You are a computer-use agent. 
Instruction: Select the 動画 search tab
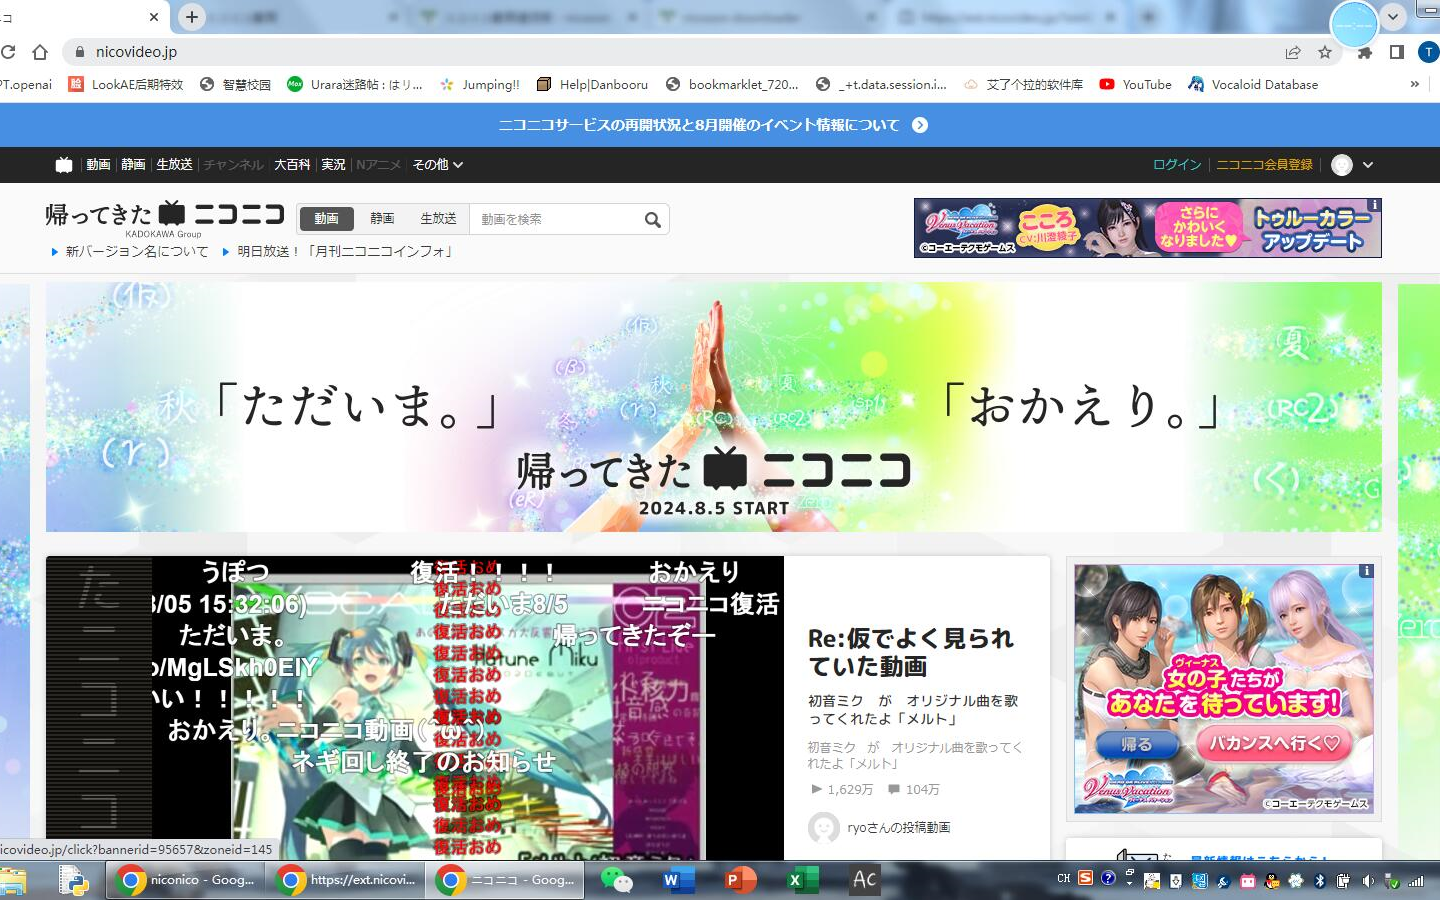pyautogui.click(x=326, y=219)
